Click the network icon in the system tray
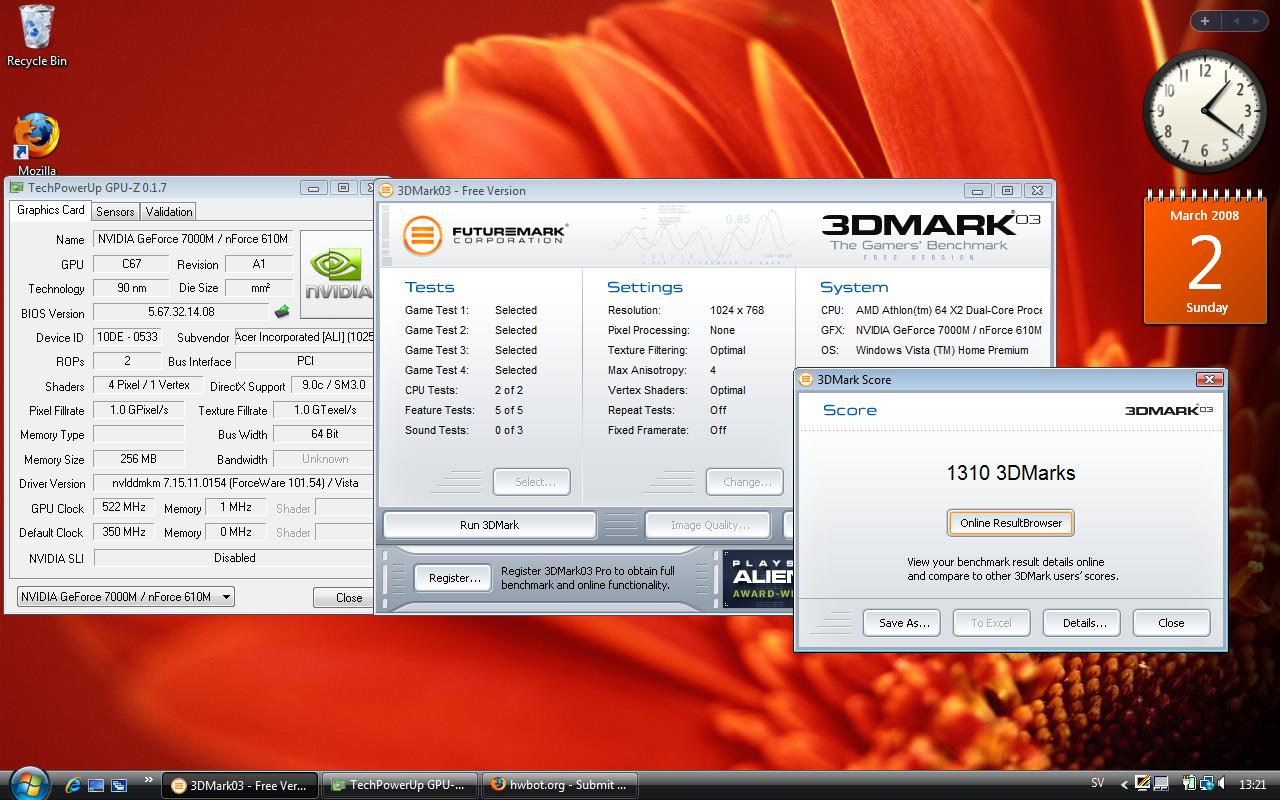 click(1207, 784)
